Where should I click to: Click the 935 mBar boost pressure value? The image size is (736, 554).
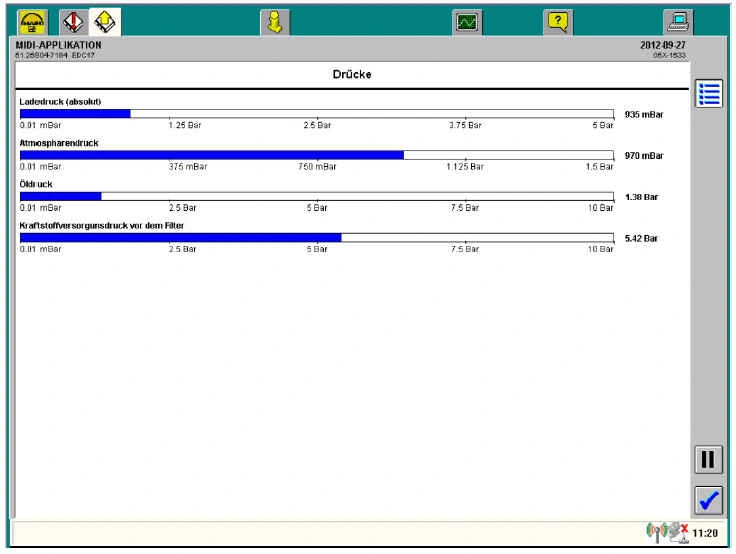click(x=643, y=115)
